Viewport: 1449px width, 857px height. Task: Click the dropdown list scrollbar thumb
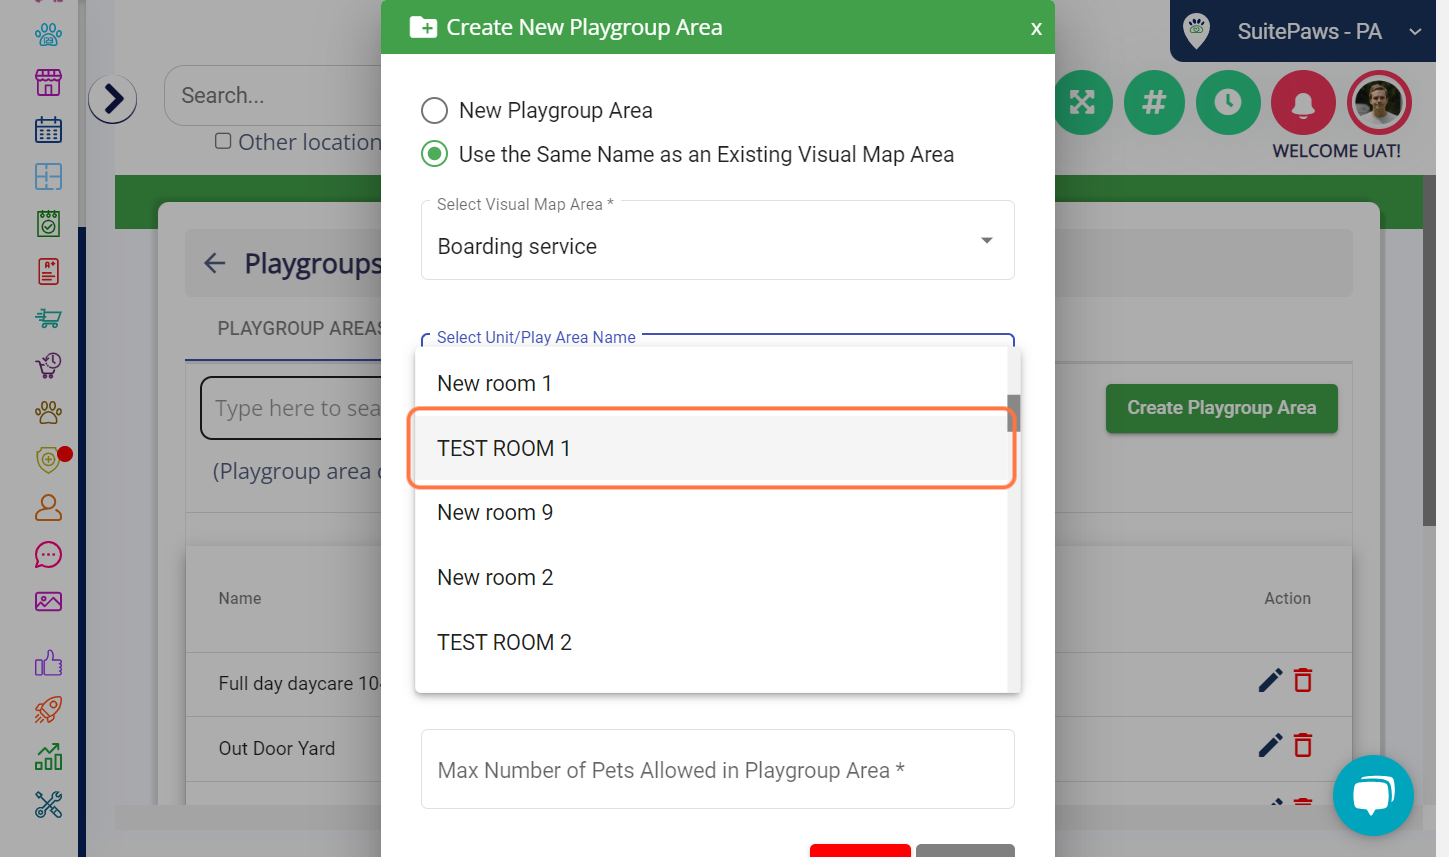point(1014,413)
